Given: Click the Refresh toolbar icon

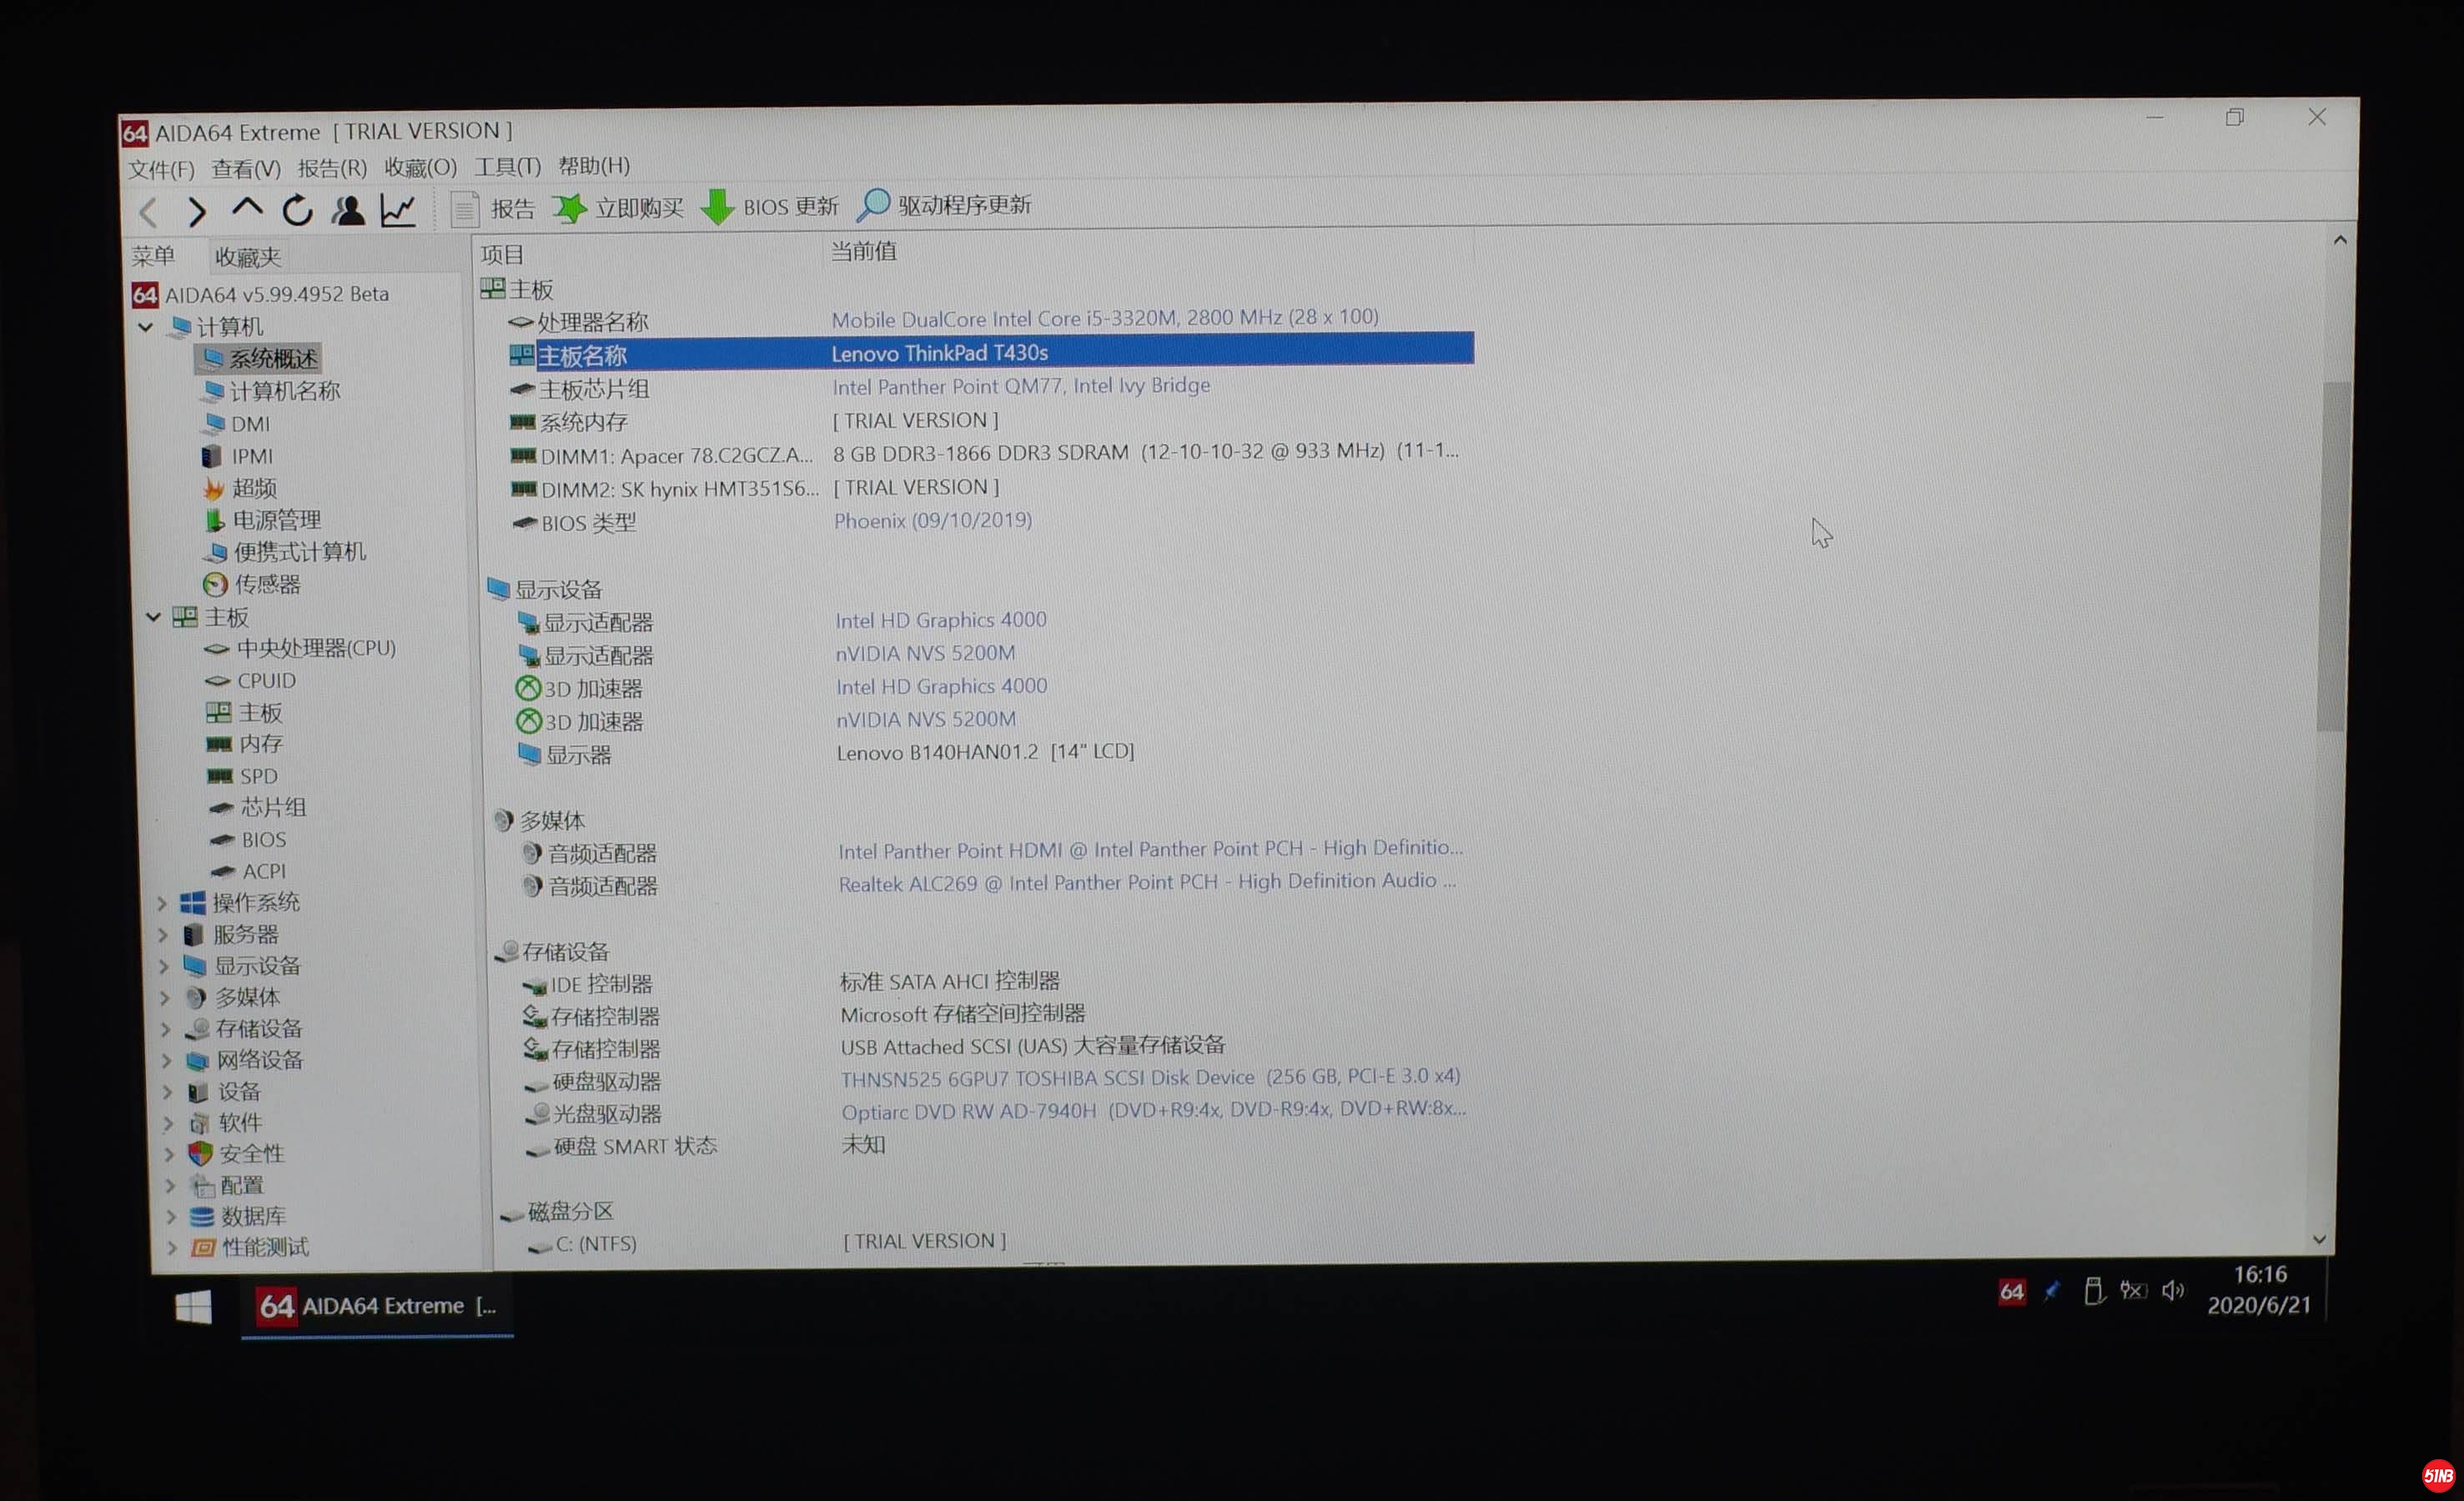Looking at the screenshot, I should click(x=297, y=210).
